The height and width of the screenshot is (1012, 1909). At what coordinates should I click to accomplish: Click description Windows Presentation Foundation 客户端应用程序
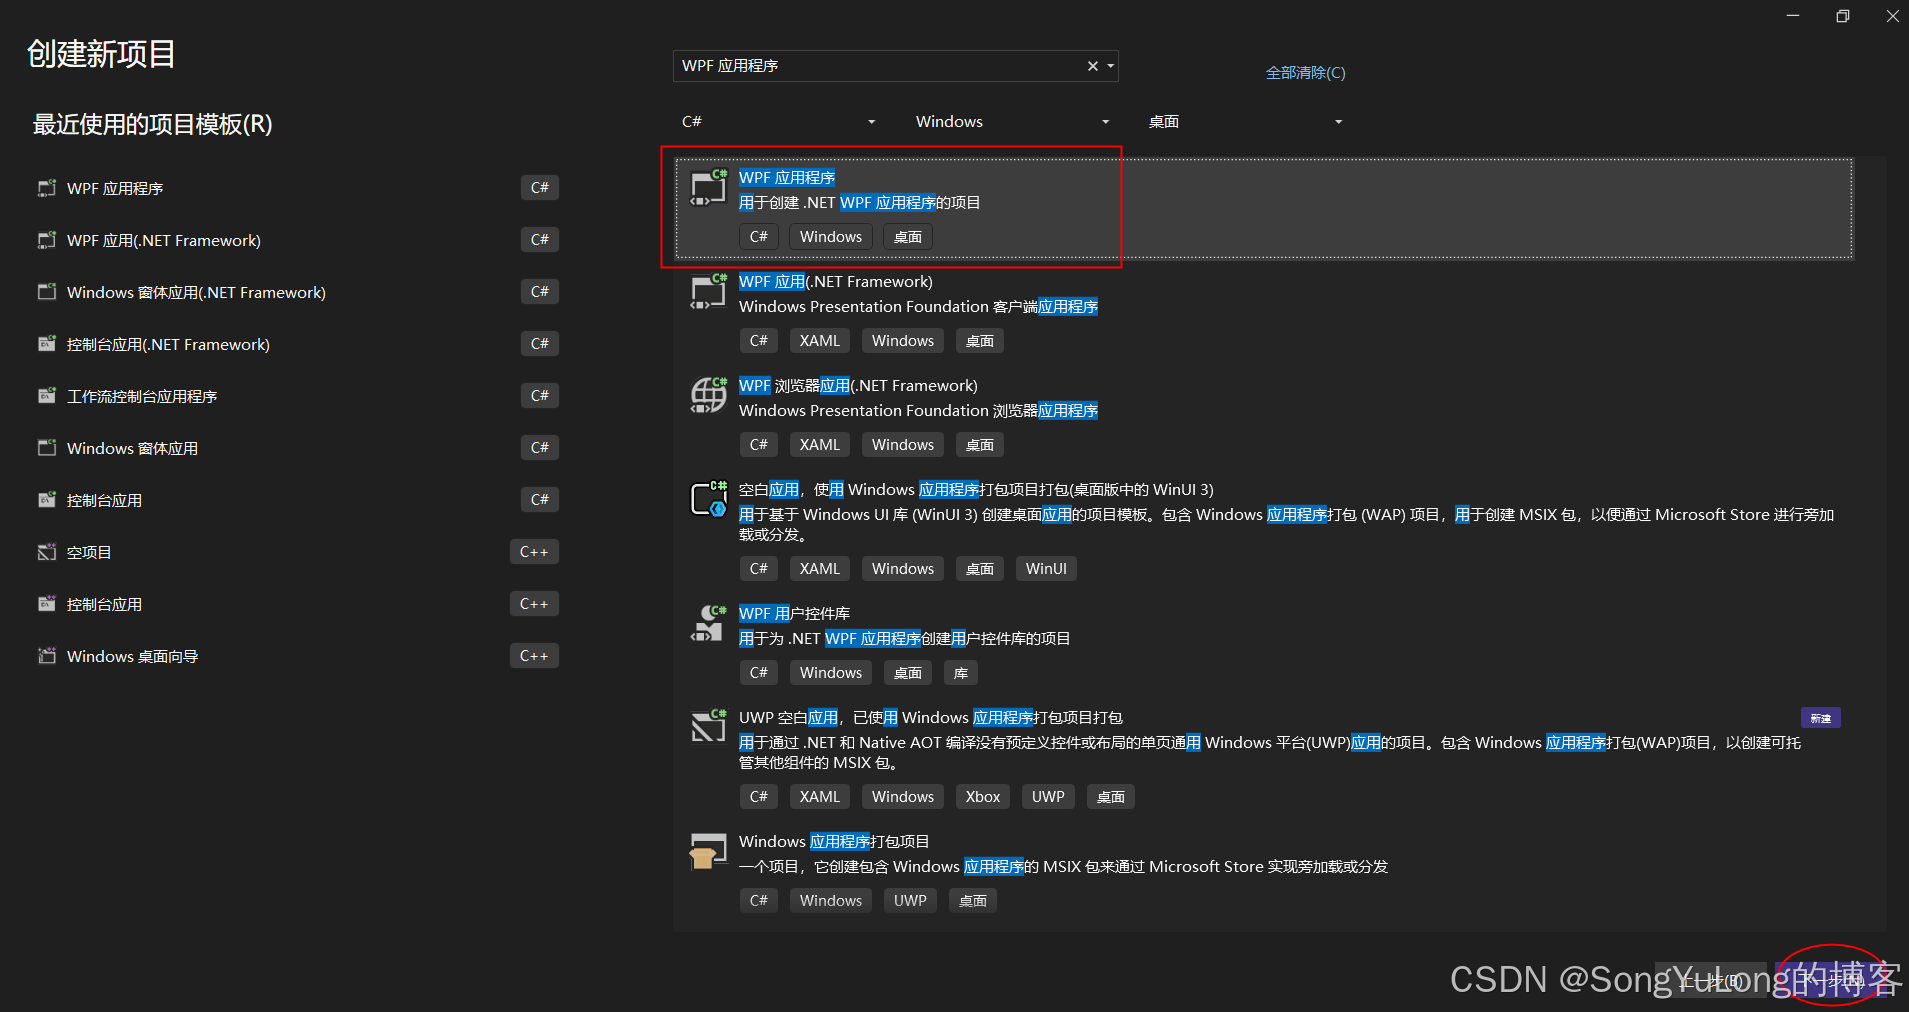[x=918, y=307]
